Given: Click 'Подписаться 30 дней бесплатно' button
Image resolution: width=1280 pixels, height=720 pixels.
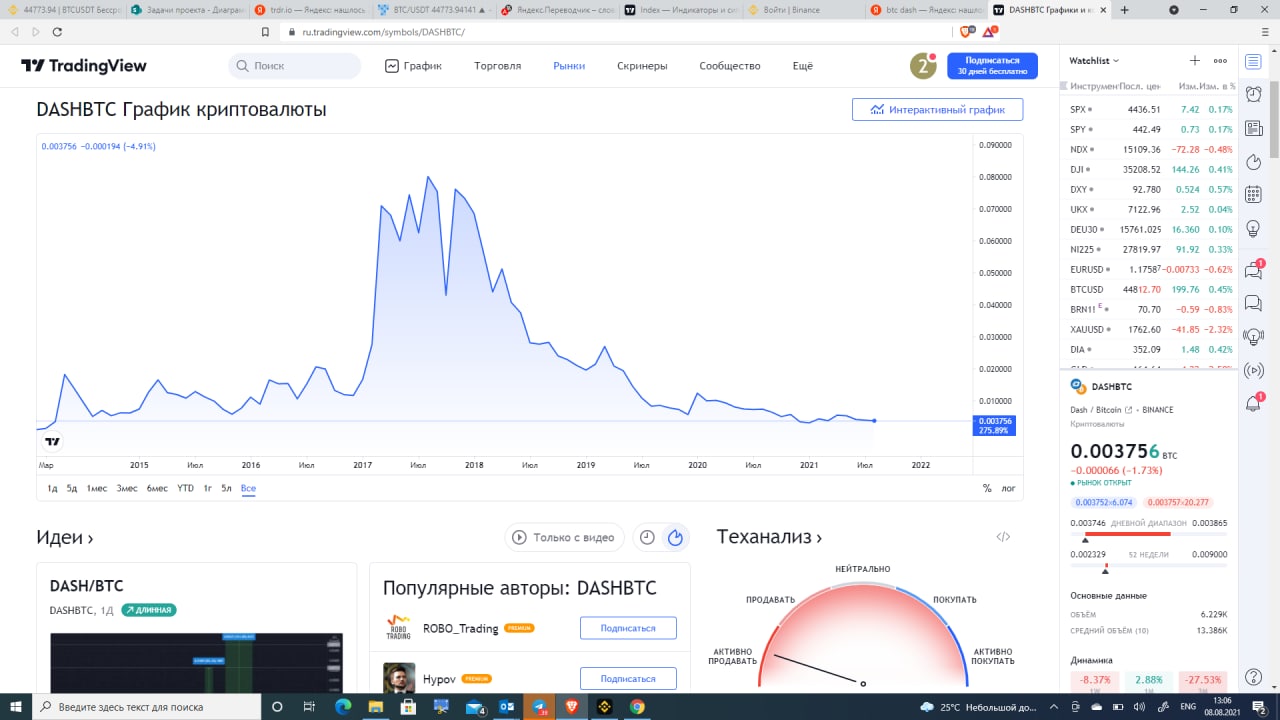Looking at the screenshot, I should [992, 66].
